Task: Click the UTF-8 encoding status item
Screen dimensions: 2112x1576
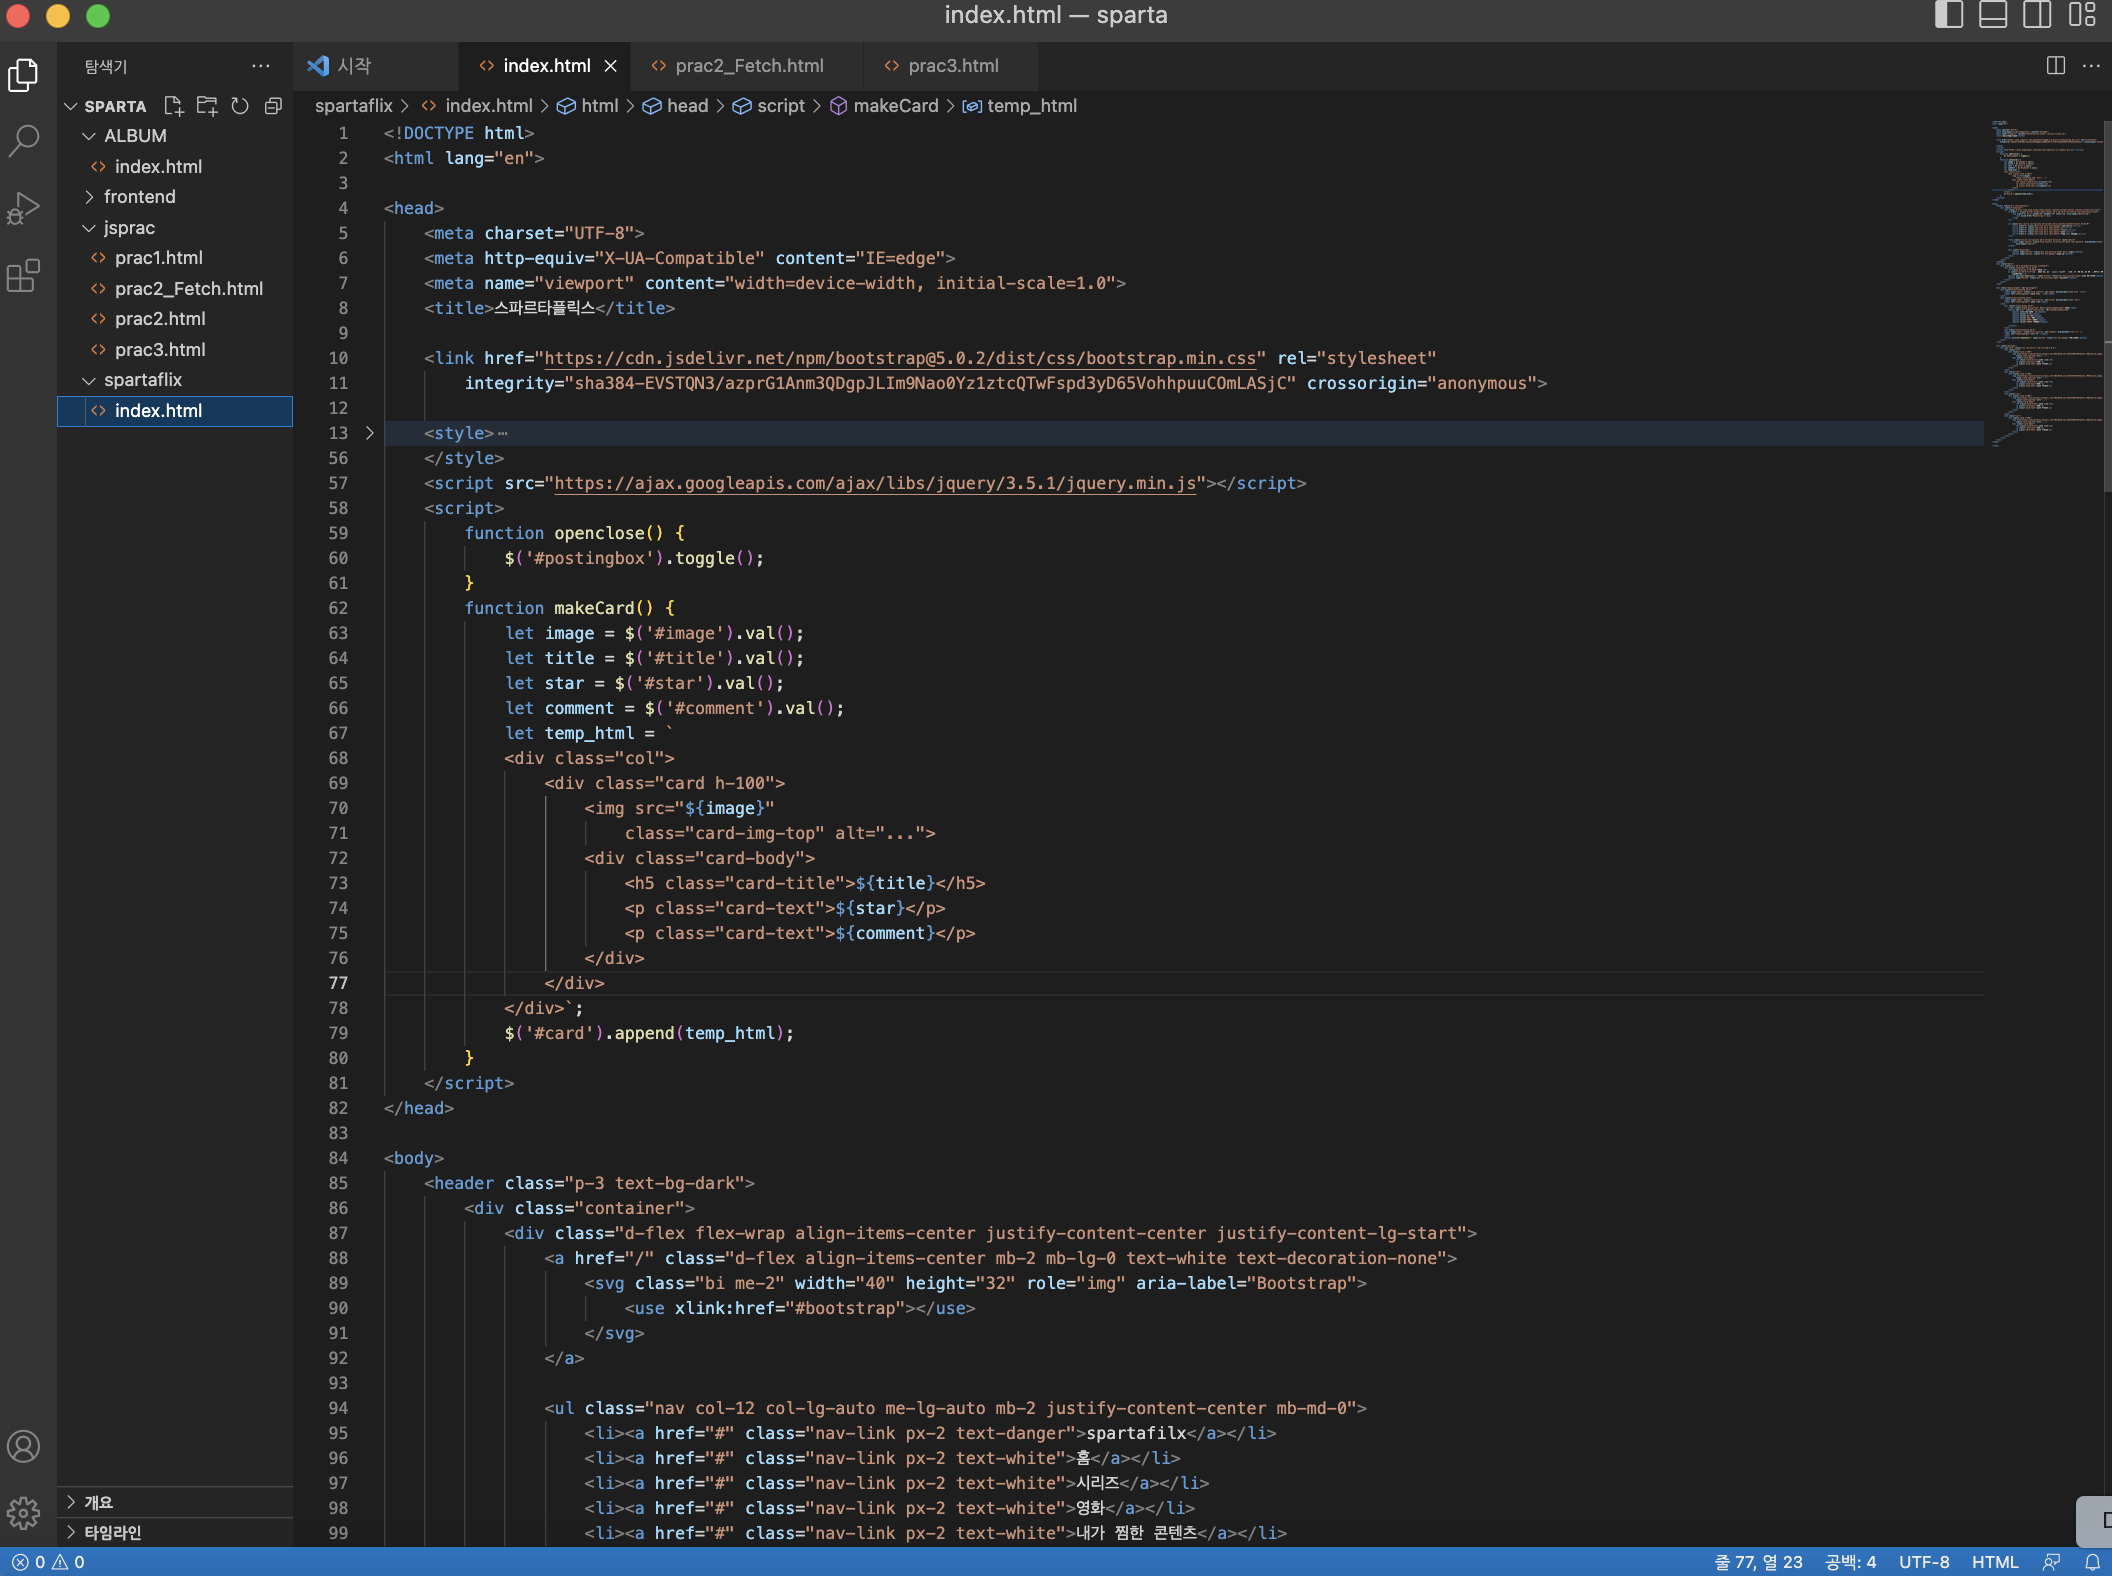Action: (x=1923, y=1562)
